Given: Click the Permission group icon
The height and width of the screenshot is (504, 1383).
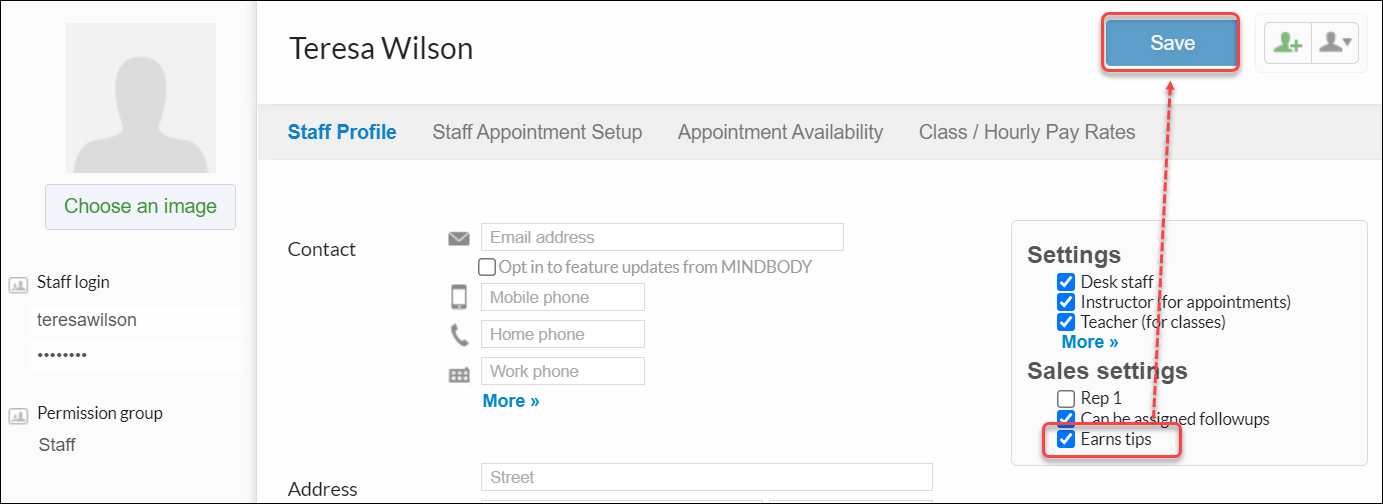Looking at the screenshot, I should 18,415.
